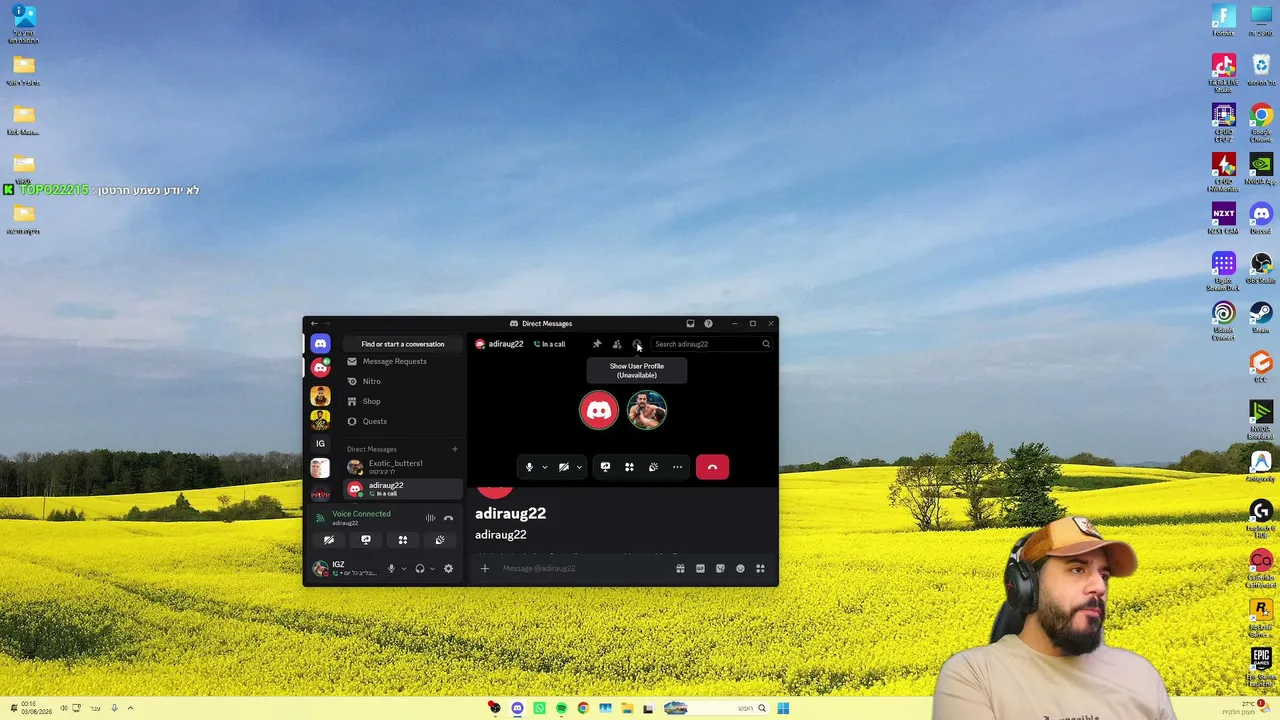Open Message Requests
Viewport: 1280px width, 720px height.
[x=403, y=361]
